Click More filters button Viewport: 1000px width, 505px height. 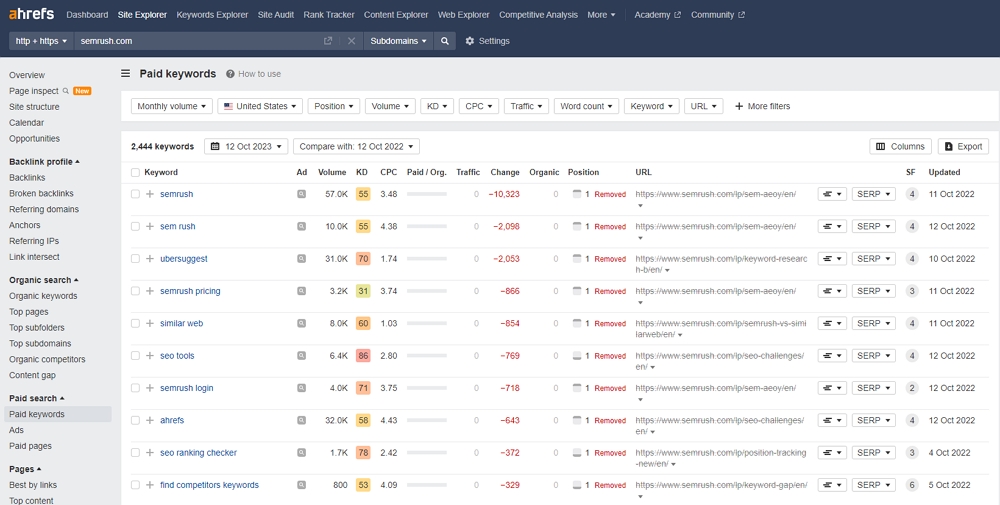(762, 106)
